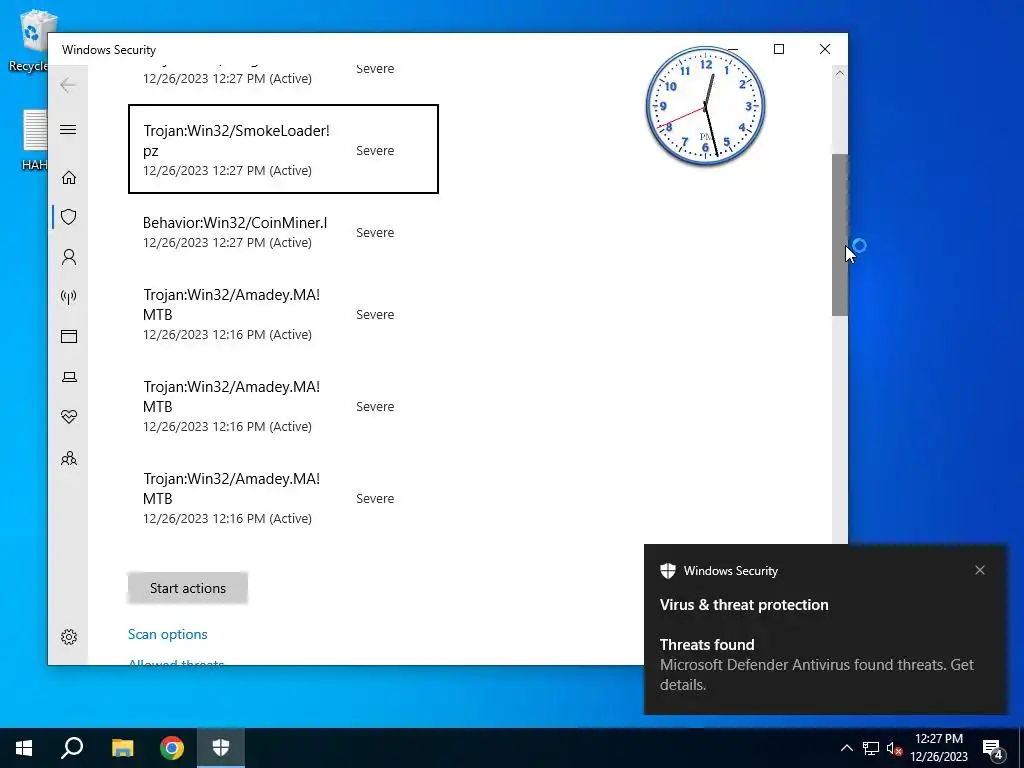
Task: Open Family options icon
Action: [x=69, y=458]
